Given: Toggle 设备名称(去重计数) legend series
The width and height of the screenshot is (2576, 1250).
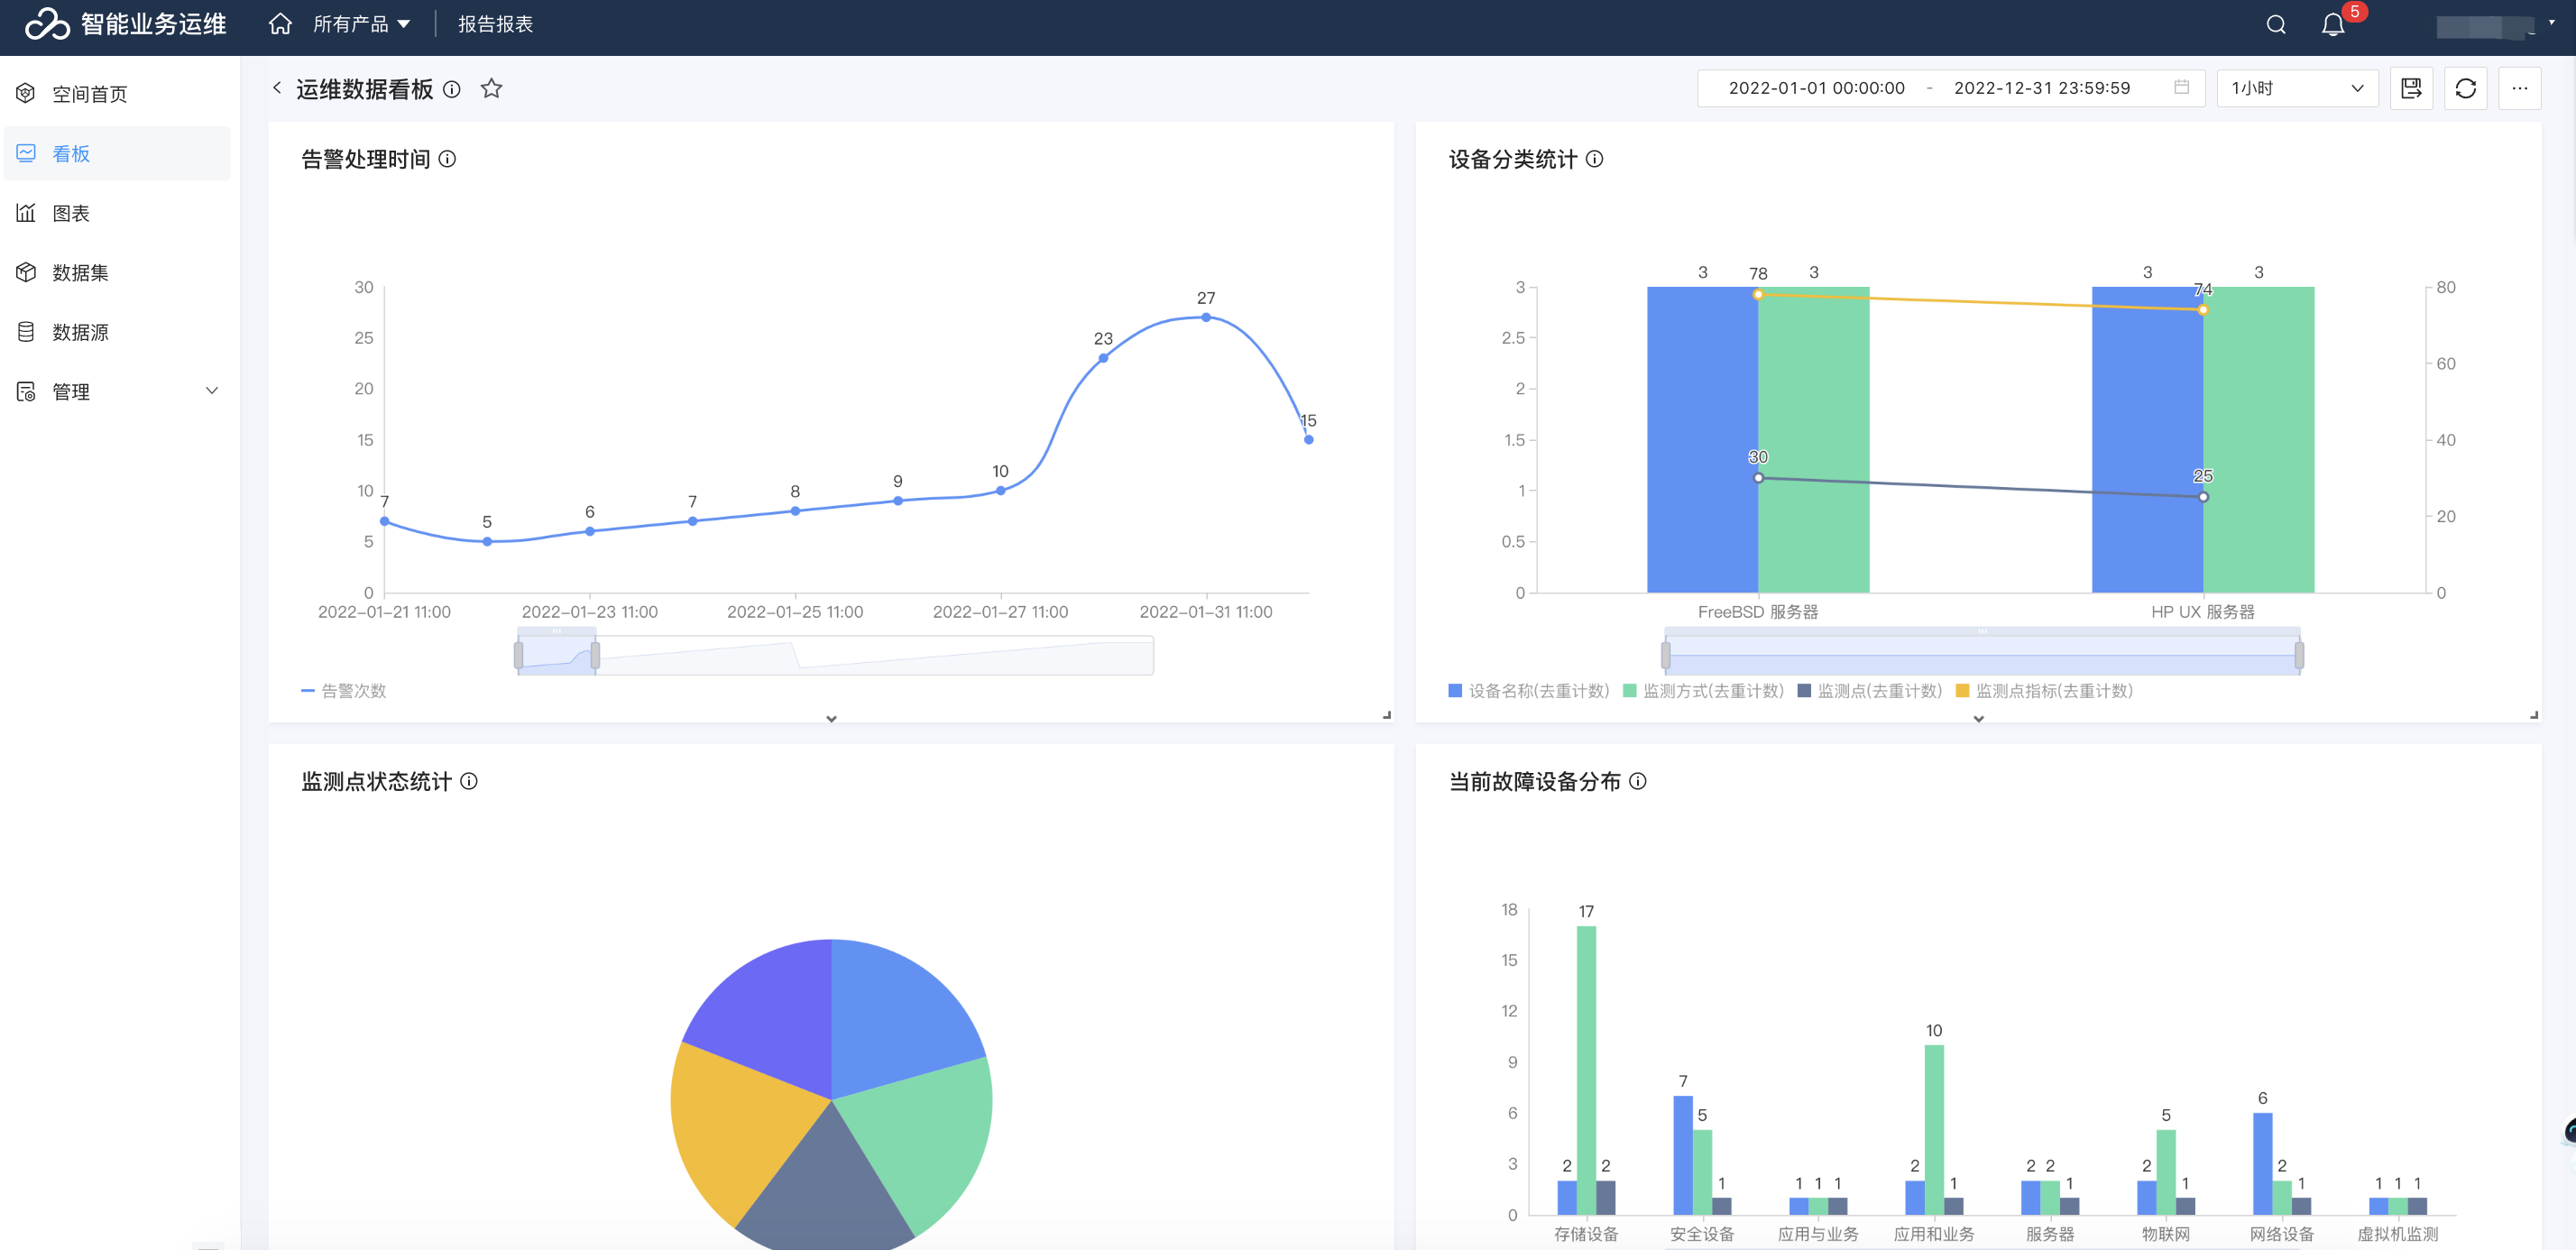Looking at the screenshot, I should [1528, 691].
